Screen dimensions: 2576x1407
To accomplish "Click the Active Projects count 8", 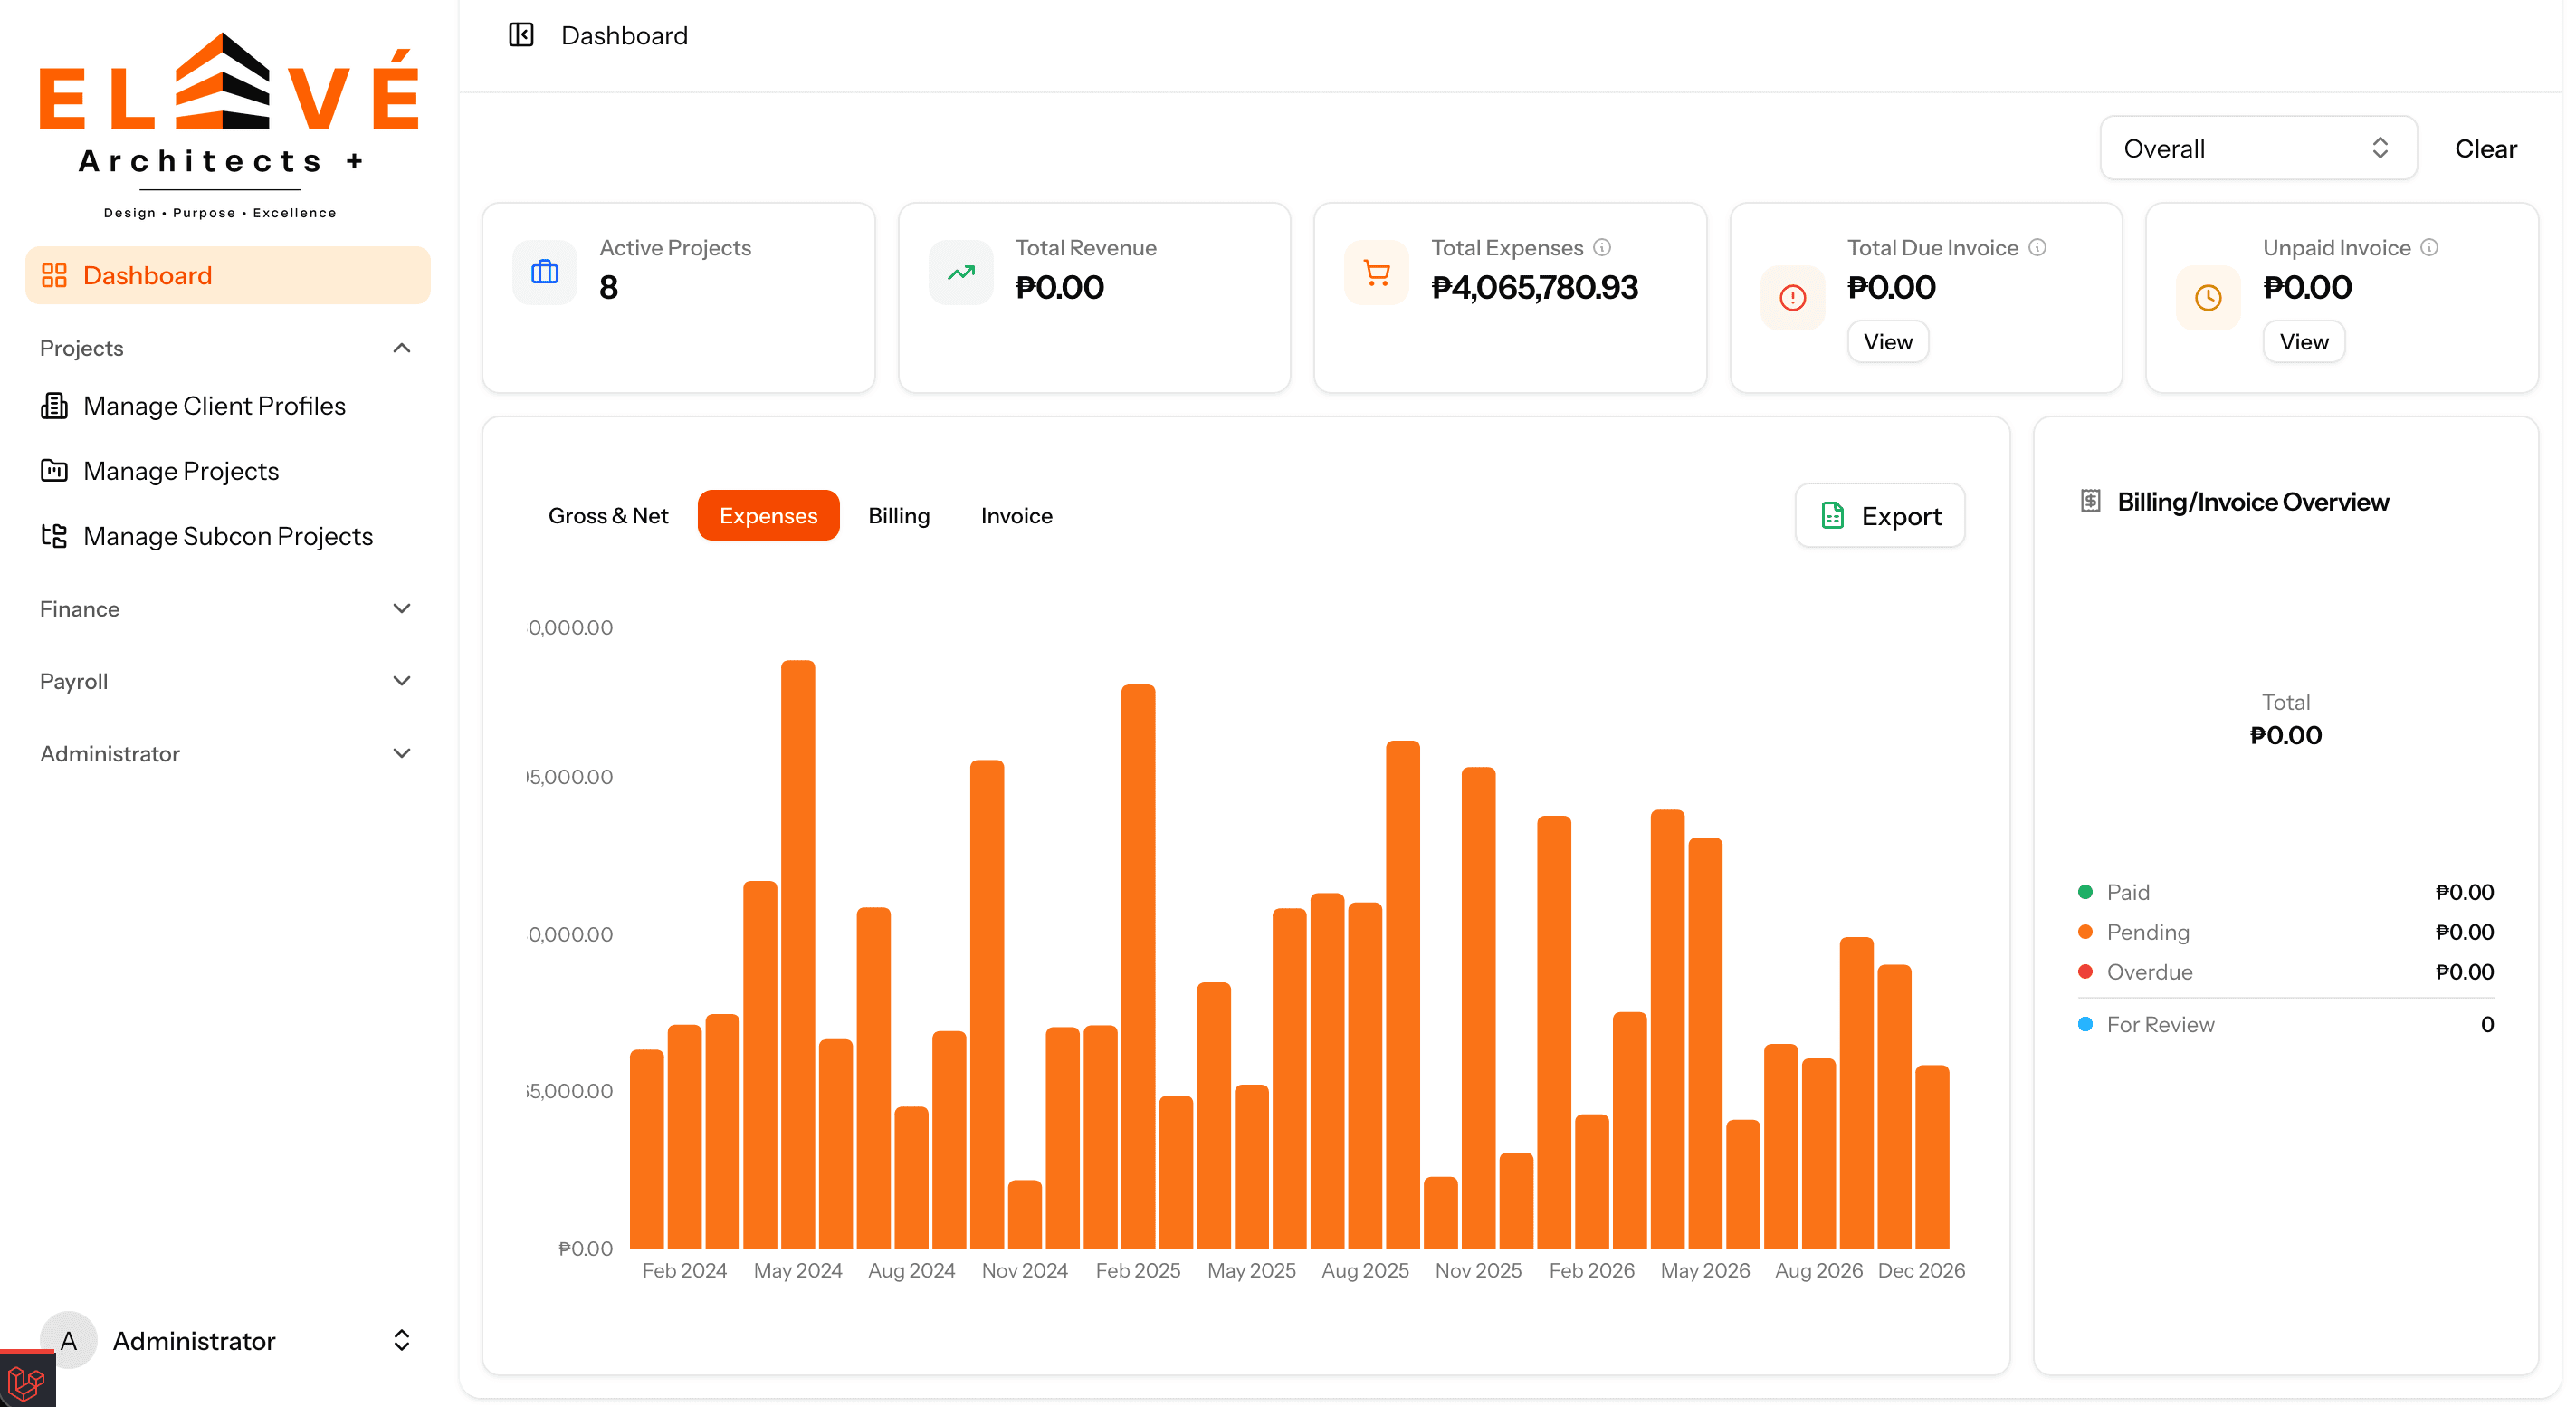I will click(608, 288).
